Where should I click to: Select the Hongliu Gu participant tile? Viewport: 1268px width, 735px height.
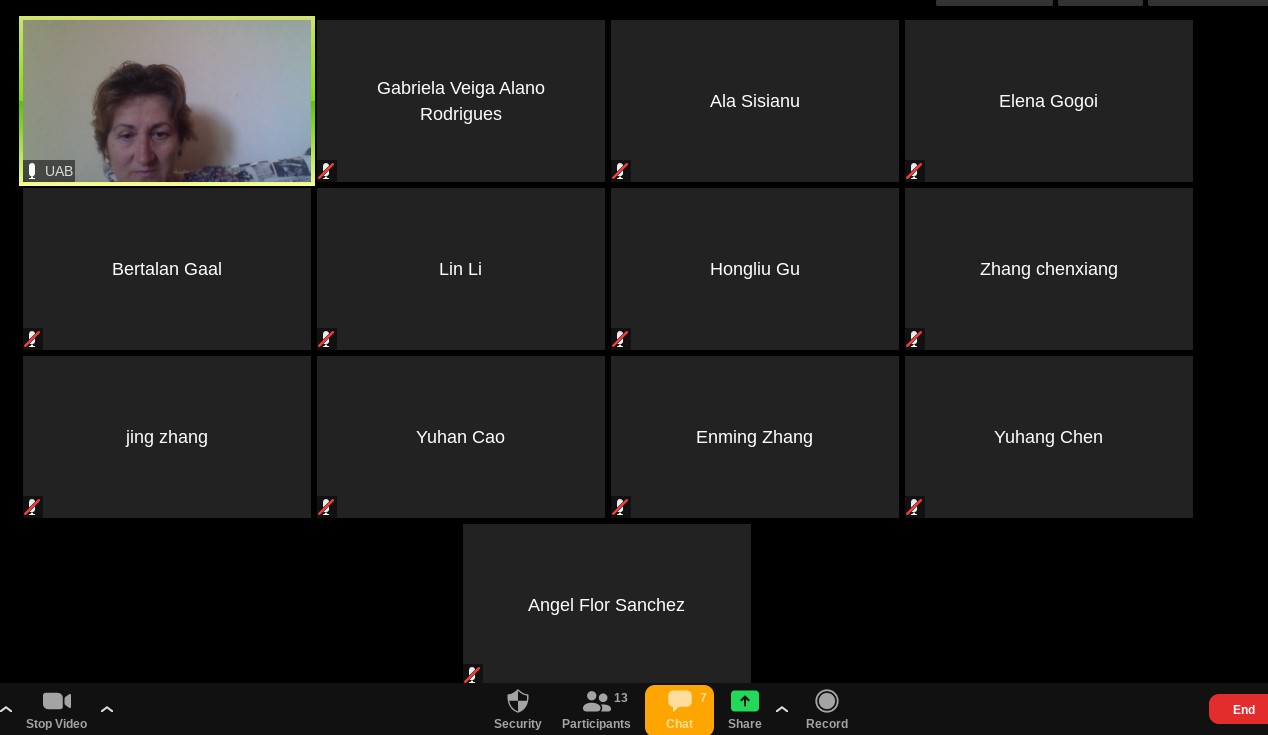pyautogui.click(x=754, y=269)
